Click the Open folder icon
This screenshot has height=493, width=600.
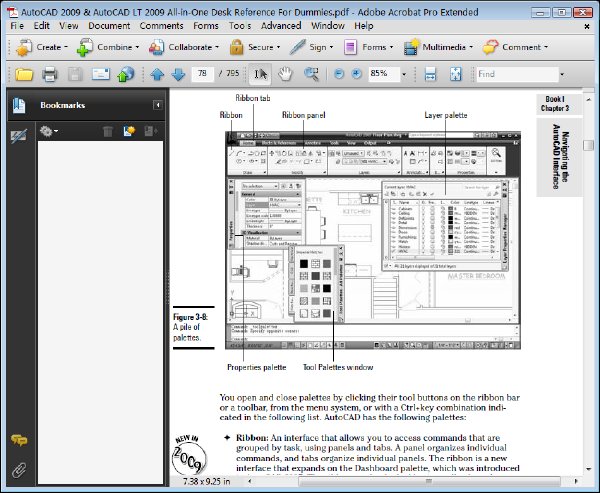pos(24,74)
